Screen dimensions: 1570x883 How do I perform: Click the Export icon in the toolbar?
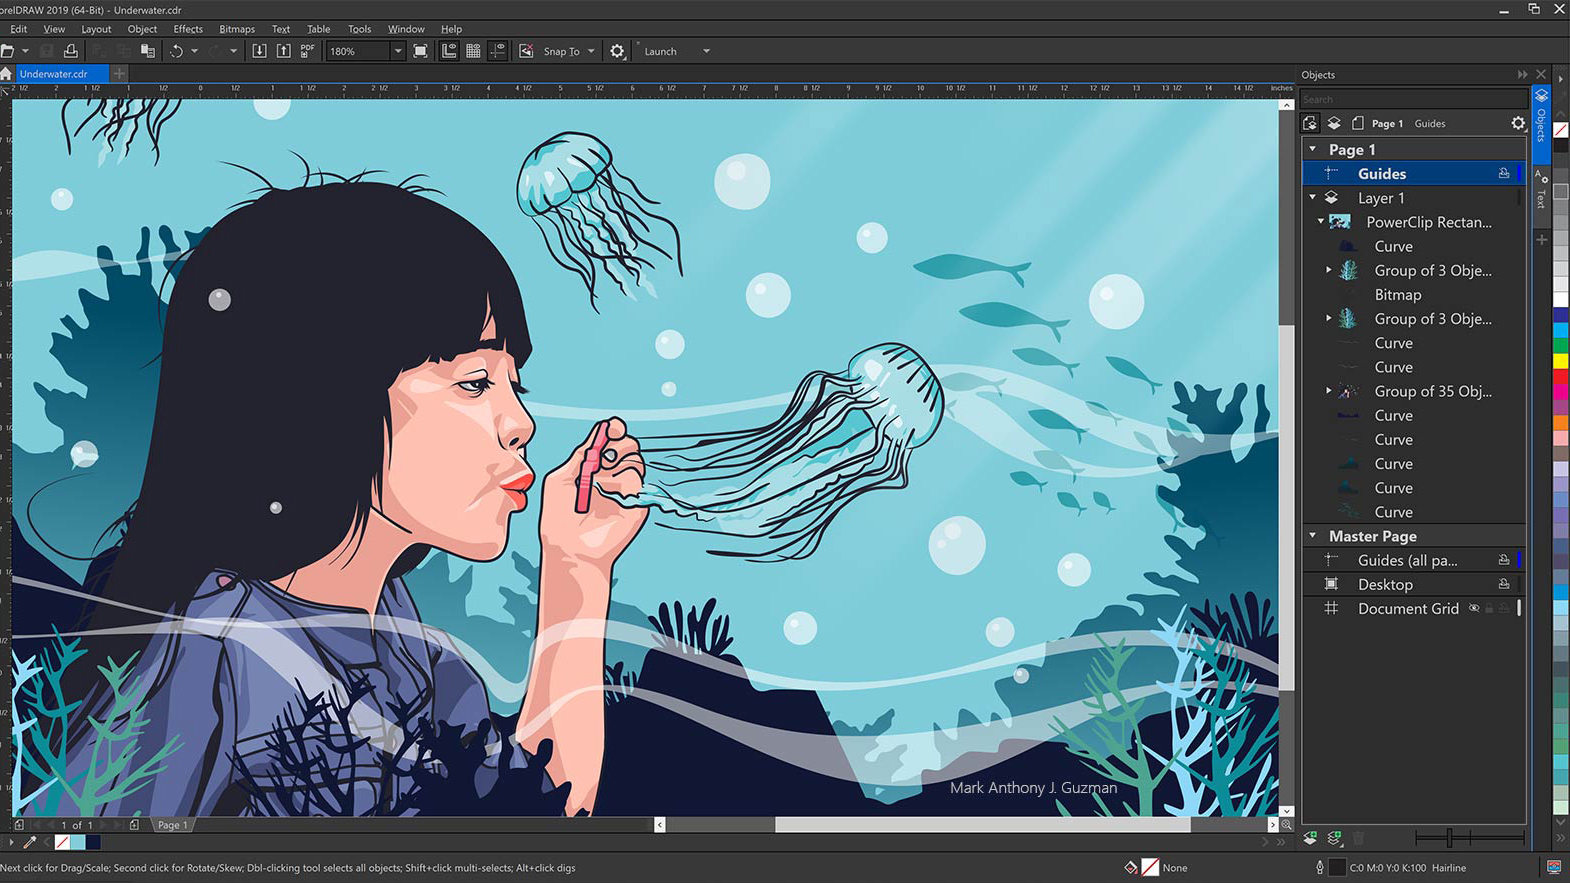coord(284,51)
